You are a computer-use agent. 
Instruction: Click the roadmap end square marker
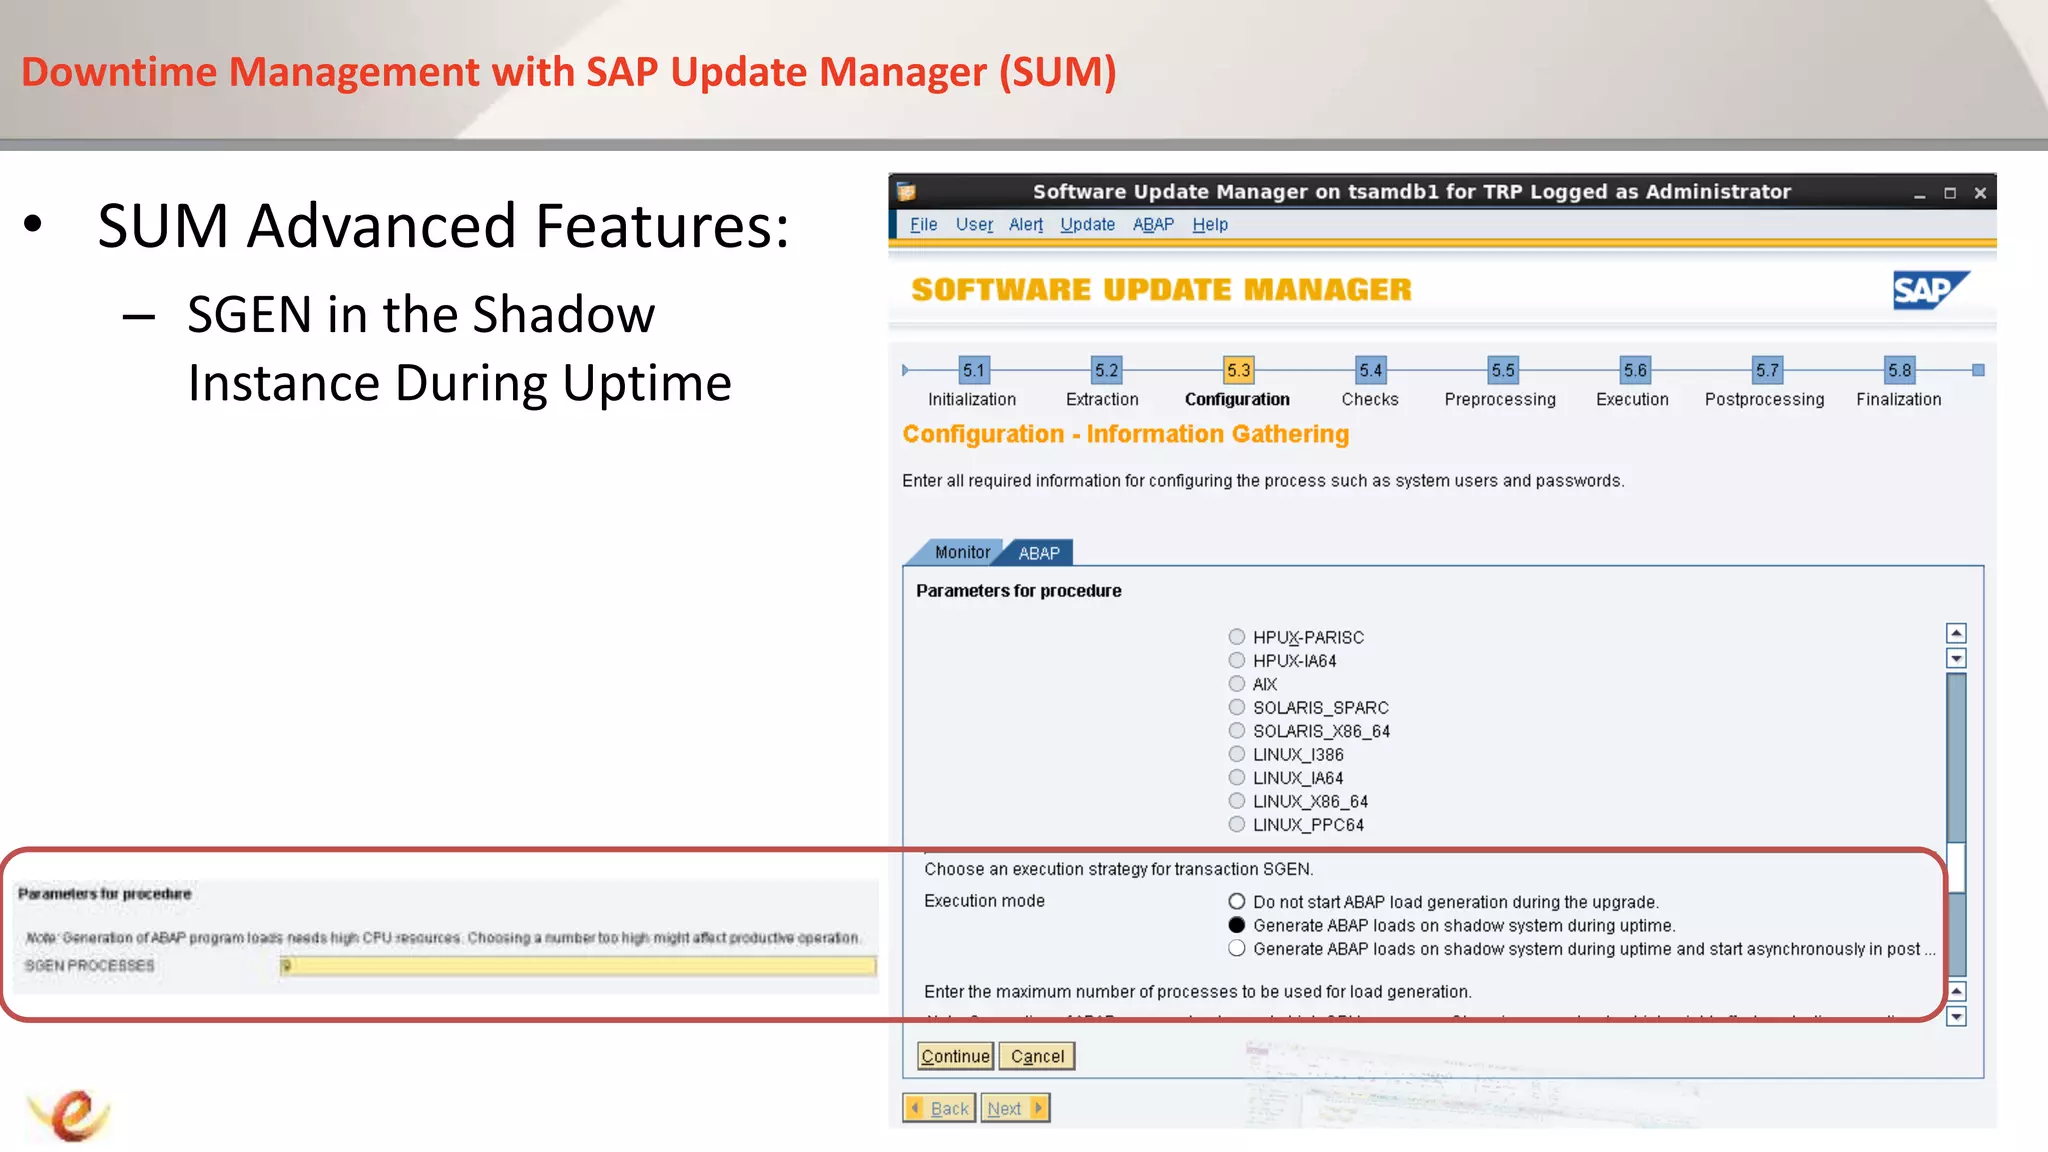pyautogui.click(x=1978, y=370)
